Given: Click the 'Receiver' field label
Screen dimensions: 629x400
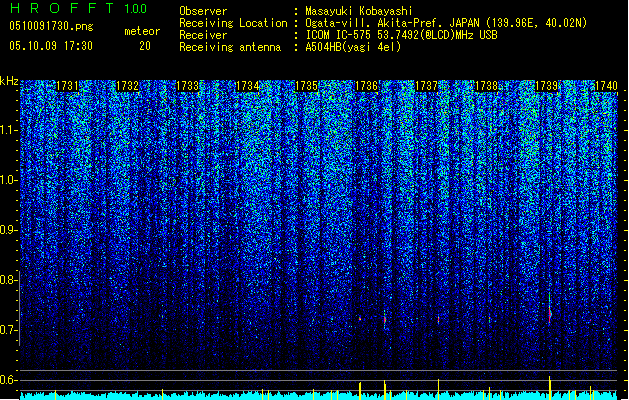Looking at the screenshot, I should click(203, 35).
